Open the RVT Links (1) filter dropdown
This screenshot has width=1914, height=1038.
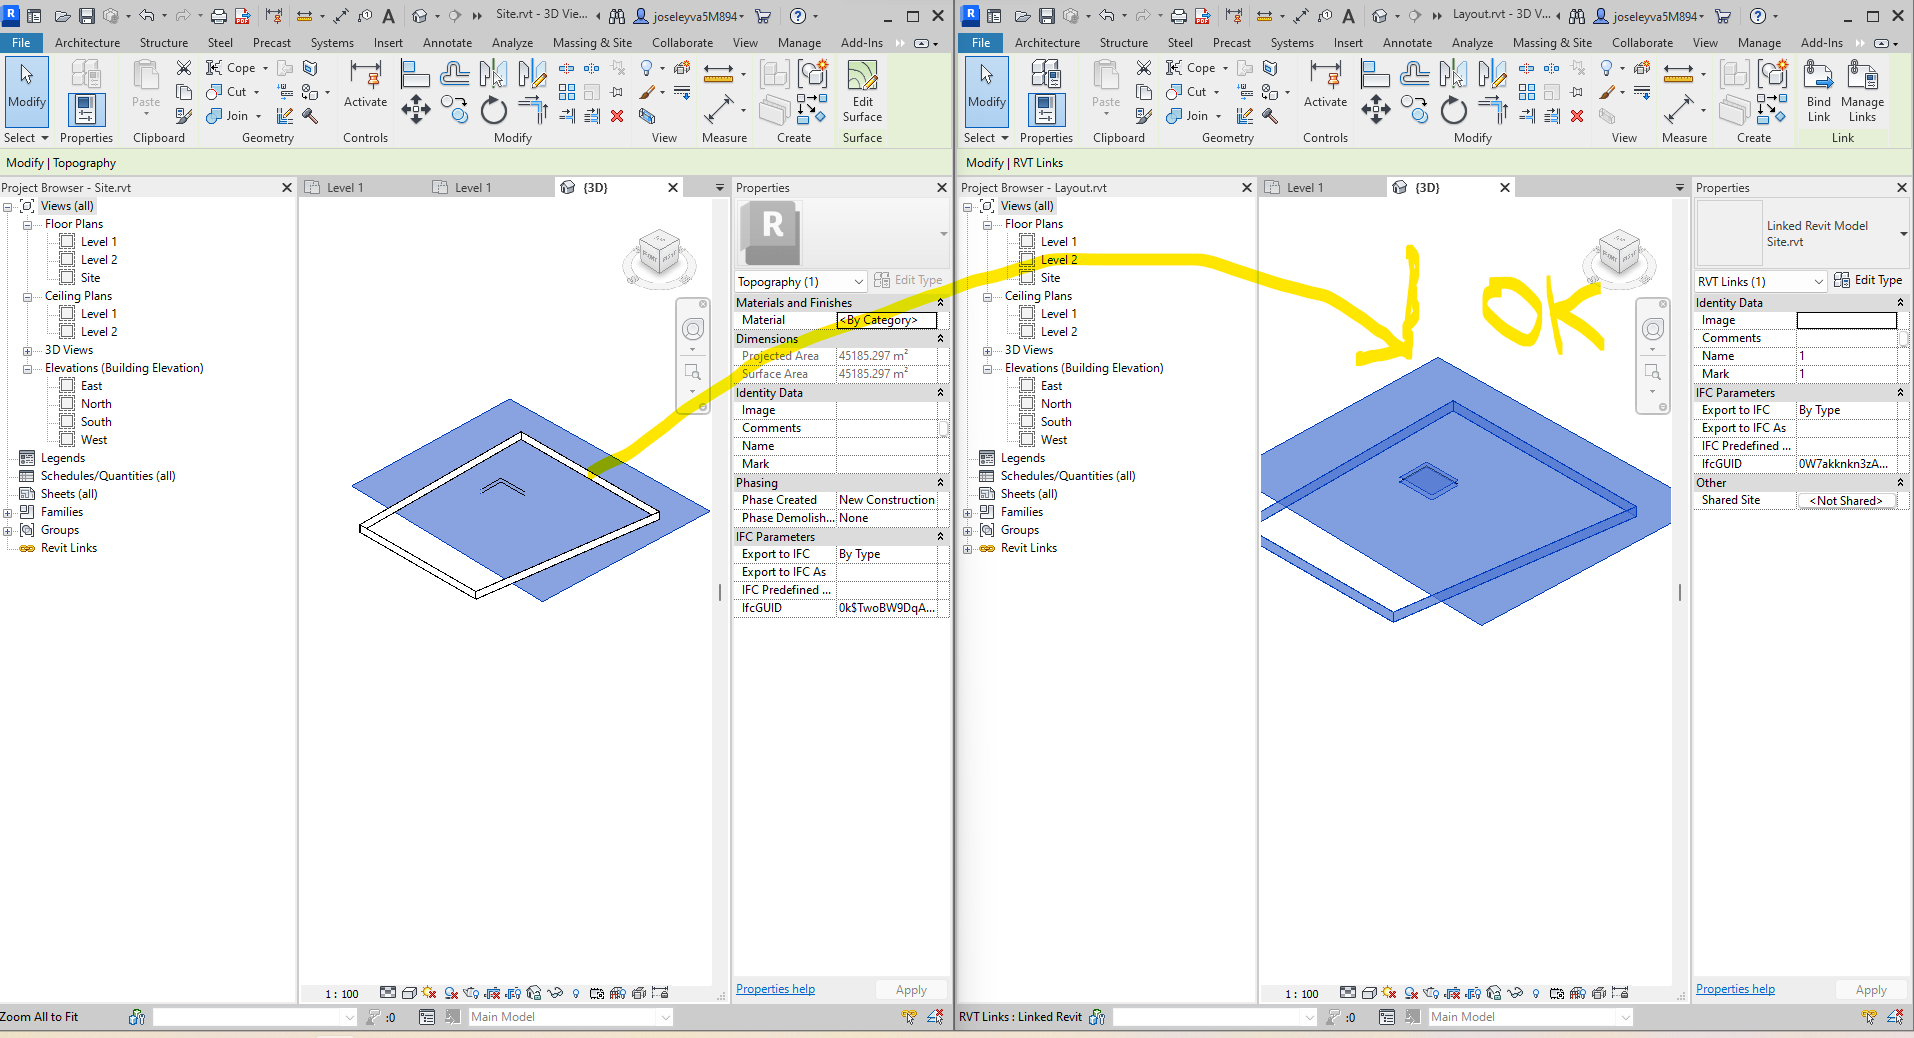1760,282
